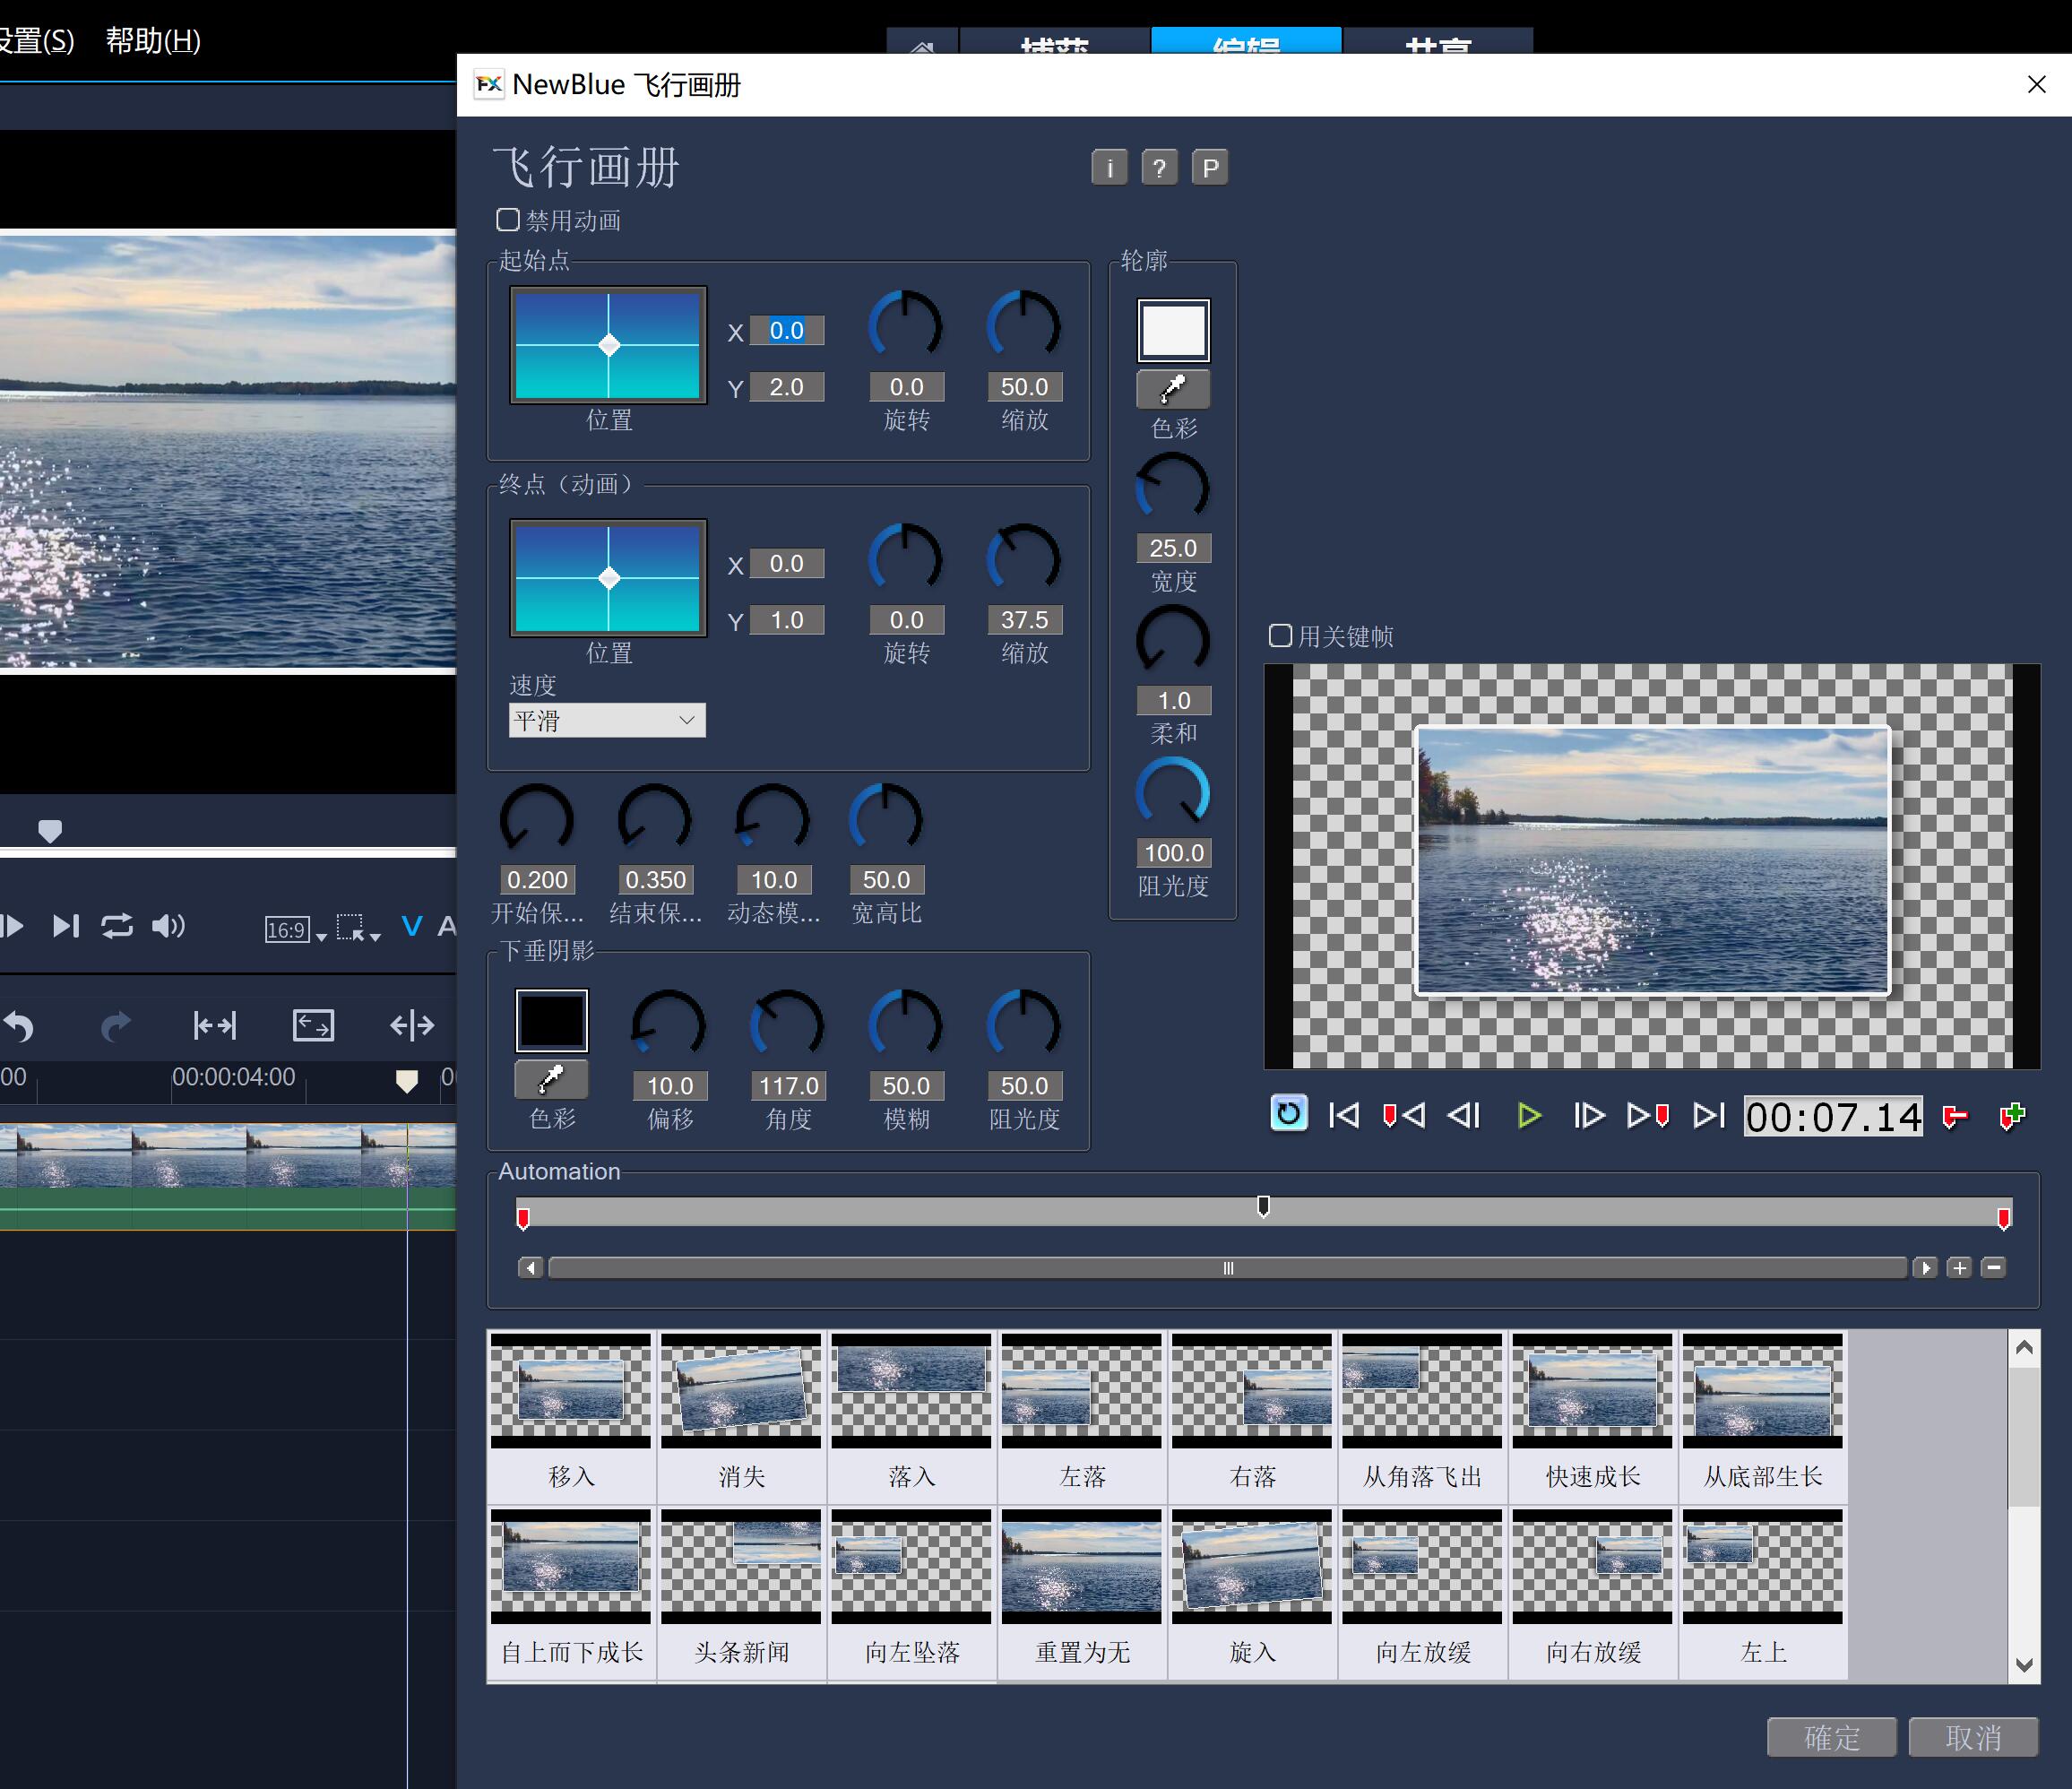Click the undo arrow in the timeline toolbar
Screen dimensions: 2072x1789
20,1025
